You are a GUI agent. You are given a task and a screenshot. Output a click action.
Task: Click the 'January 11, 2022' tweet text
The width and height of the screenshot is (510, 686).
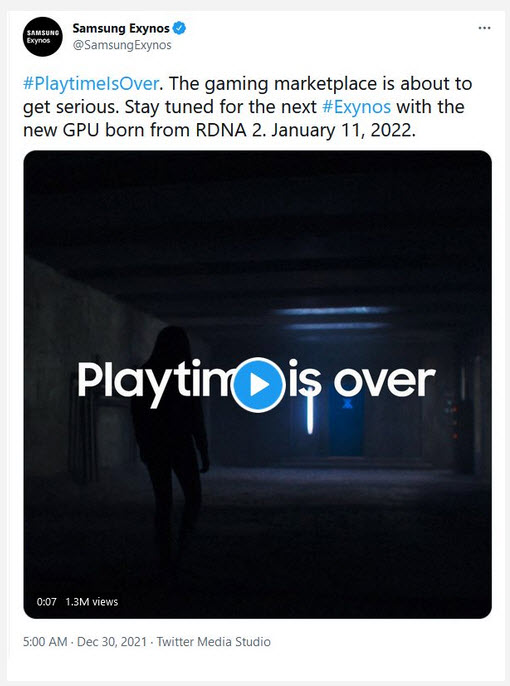[343, 130]
